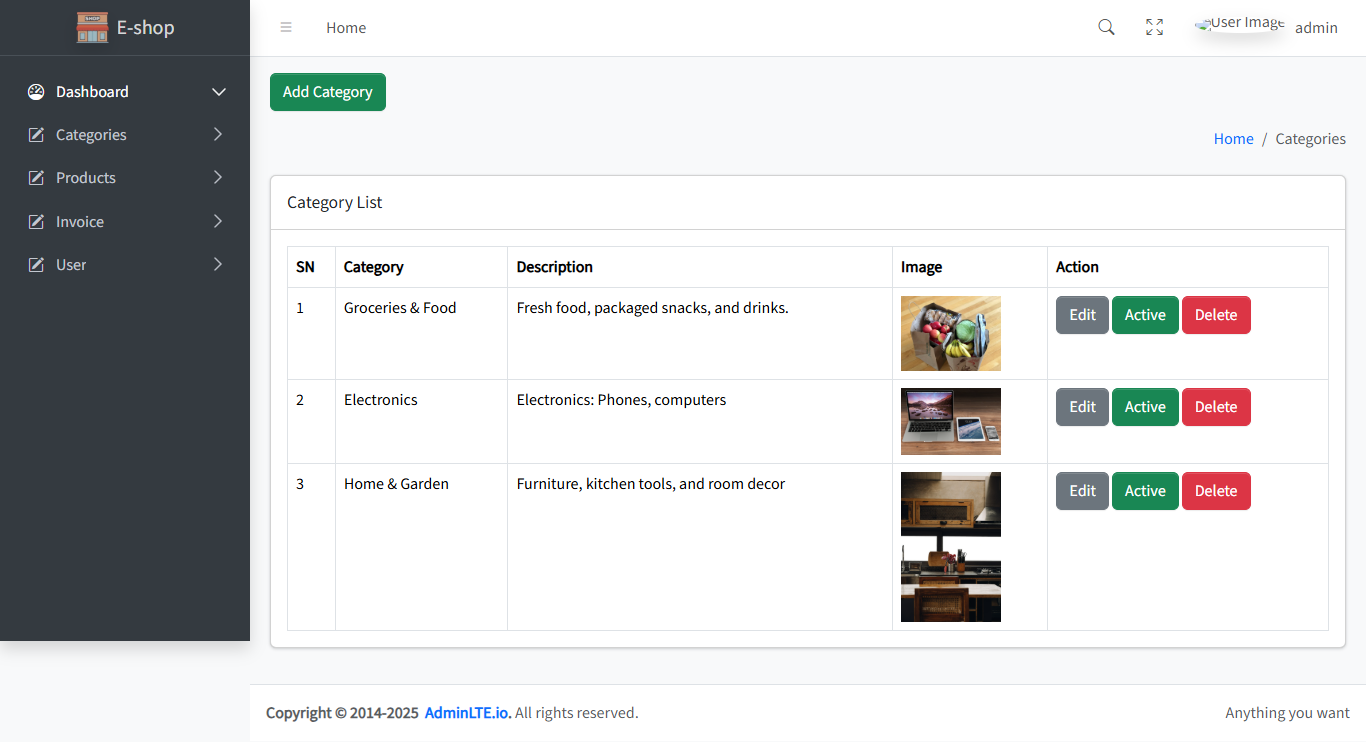Image resolution: width=1366 pixels, height=742 pixels.
Task: Open the Home & Garden furniture thumbnail
Action: click(x=951, y=547)
